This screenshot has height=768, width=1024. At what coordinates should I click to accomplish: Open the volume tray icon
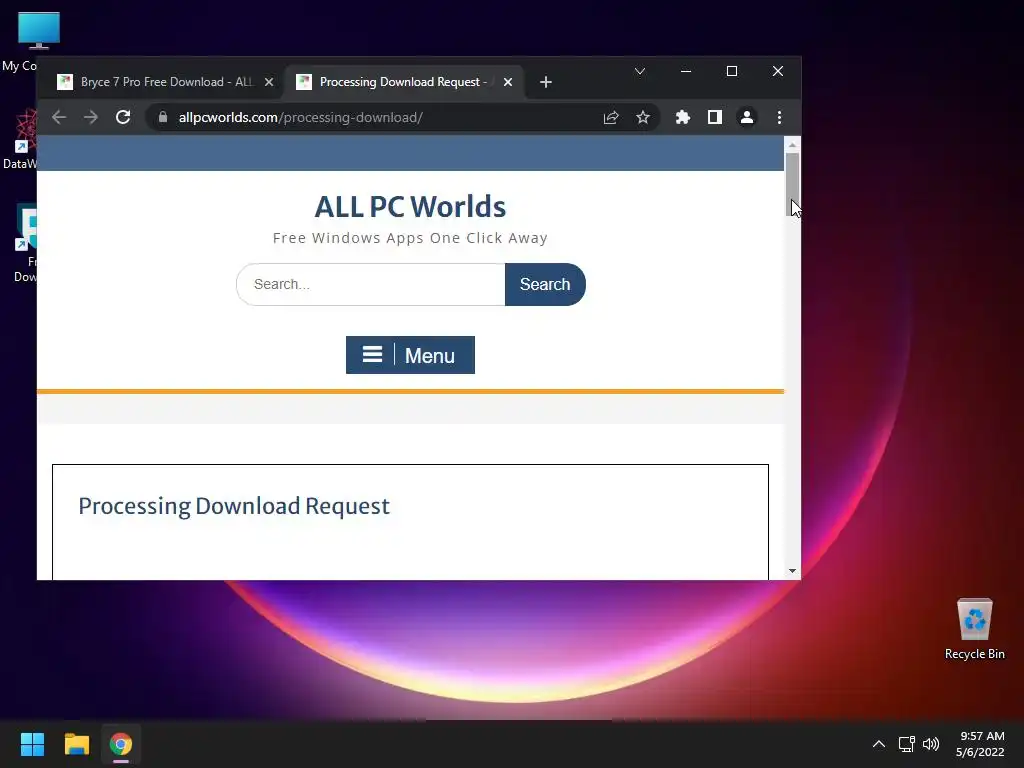click(931, 744)
